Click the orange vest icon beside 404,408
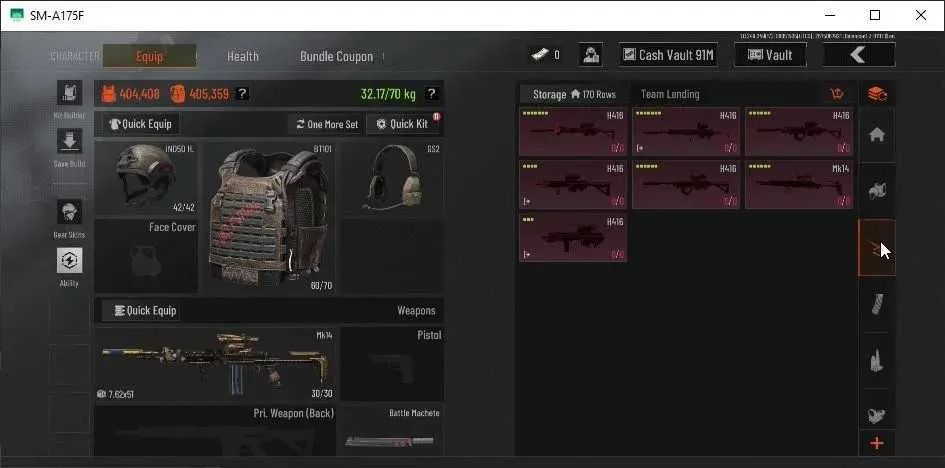Screen dimensions: 945x468 (108, 94)
